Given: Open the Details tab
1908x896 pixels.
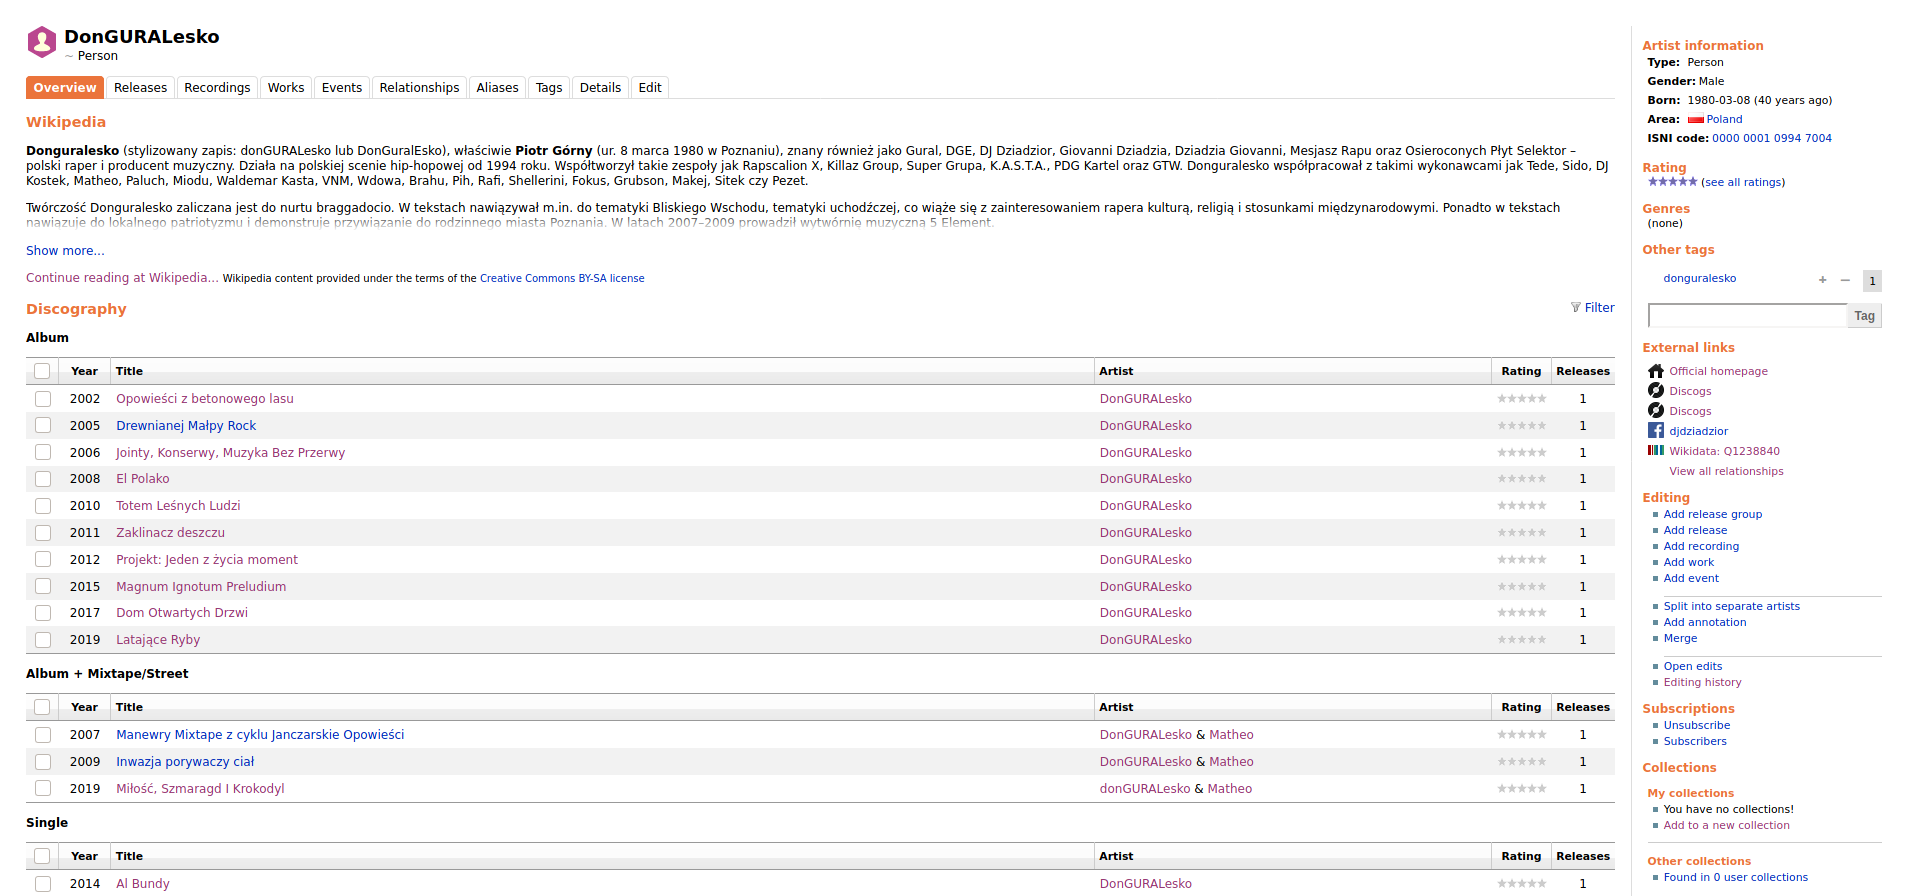Looking at the screenshot, I should click(x=600, y=88).
